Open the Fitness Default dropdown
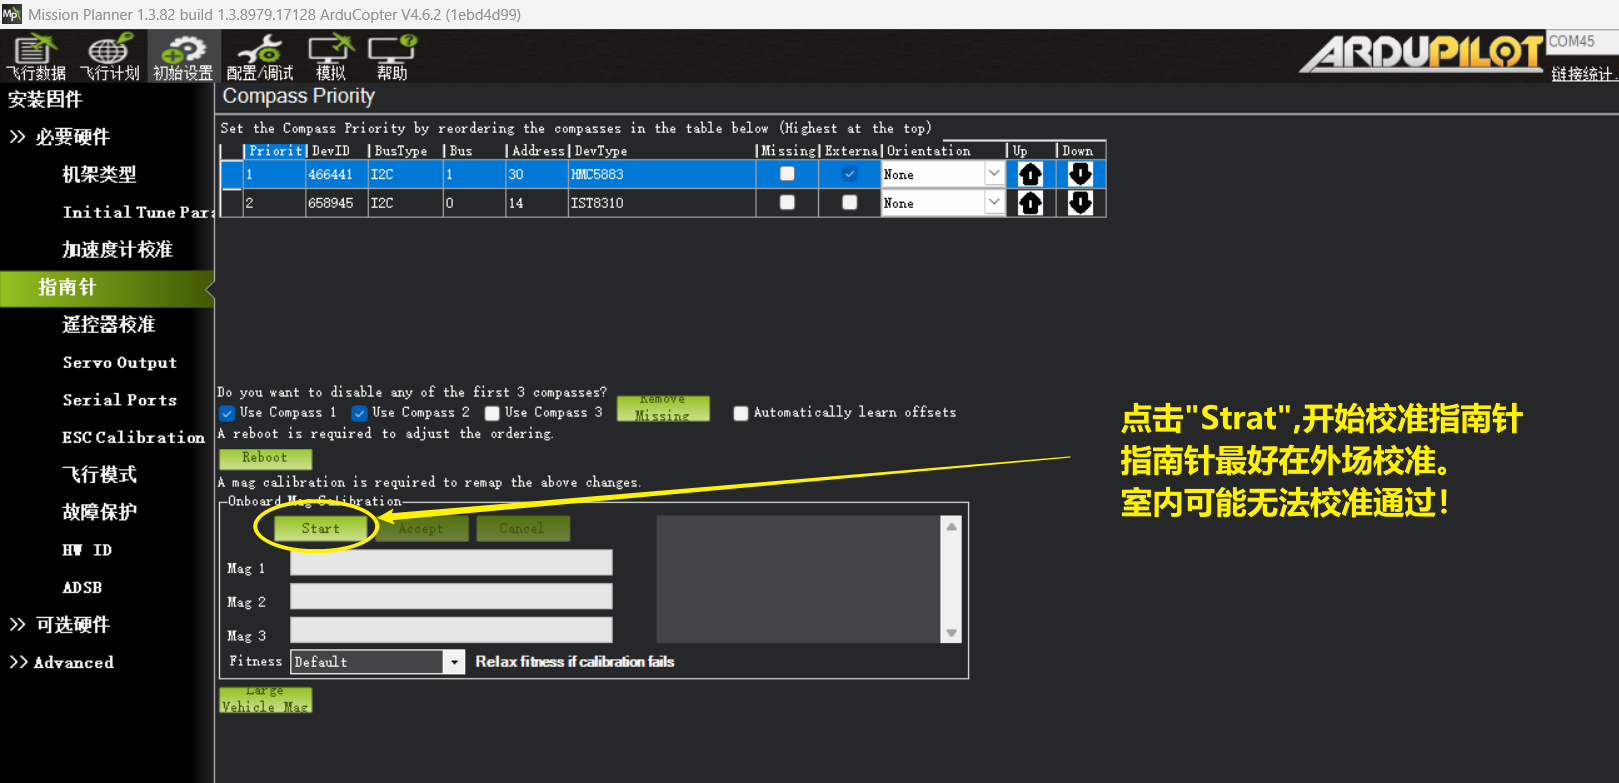1619x783 pixels. pos(454,662)
